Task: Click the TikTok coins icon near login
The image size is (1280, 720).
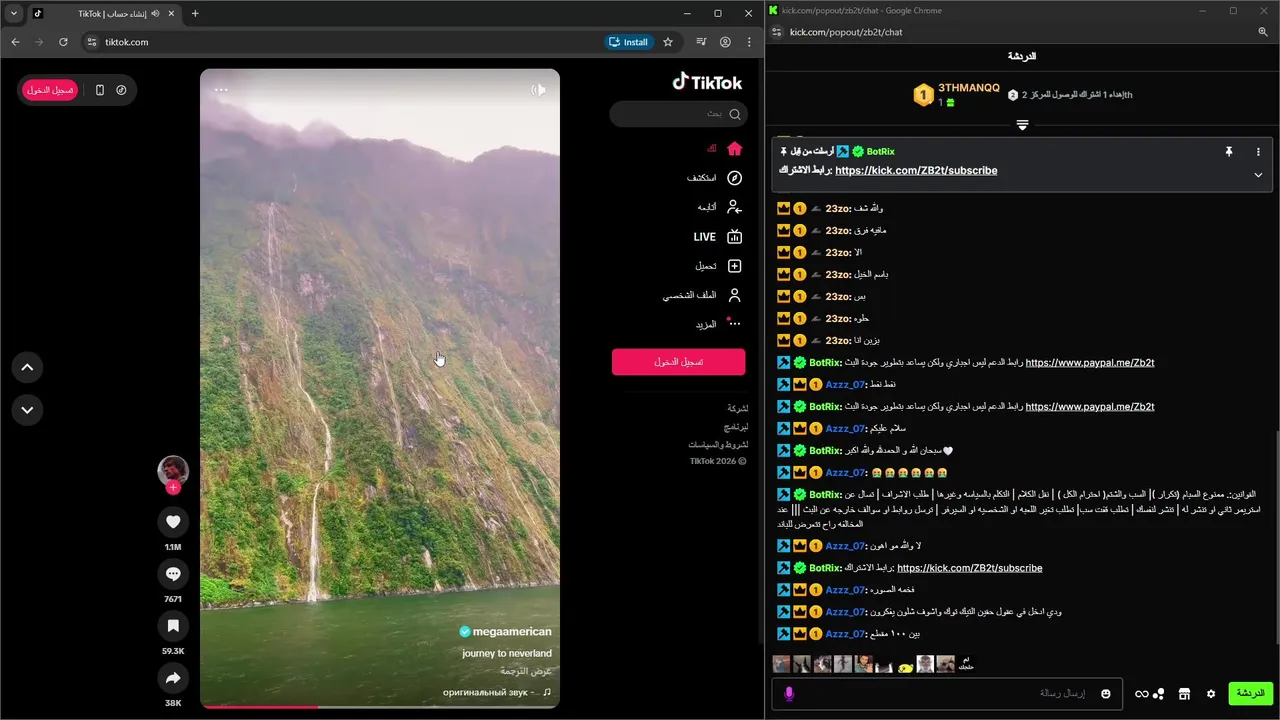Action: [x=121, y=90]
